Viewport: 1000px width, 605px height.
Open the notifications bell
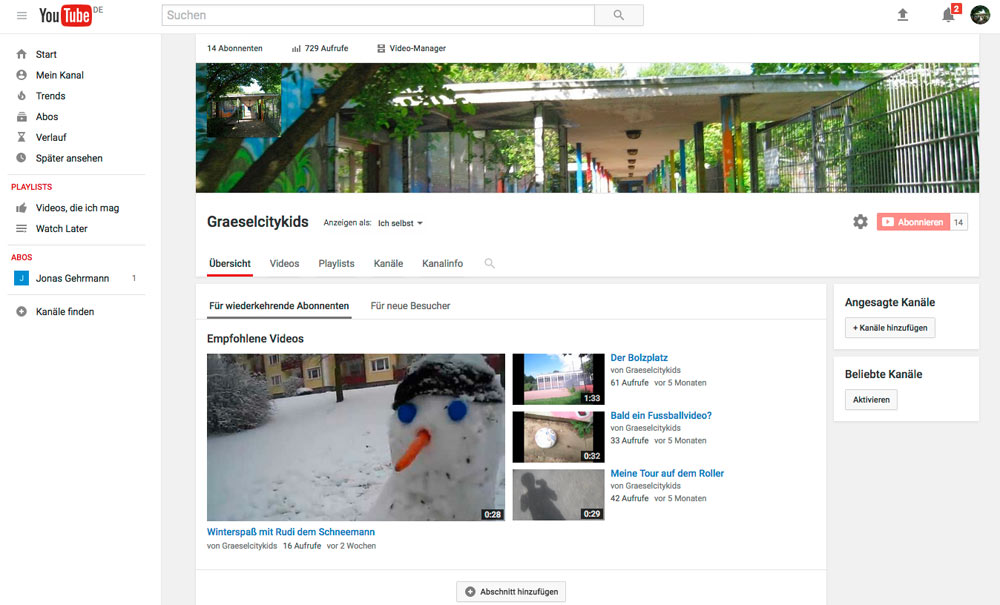[948, 15]
